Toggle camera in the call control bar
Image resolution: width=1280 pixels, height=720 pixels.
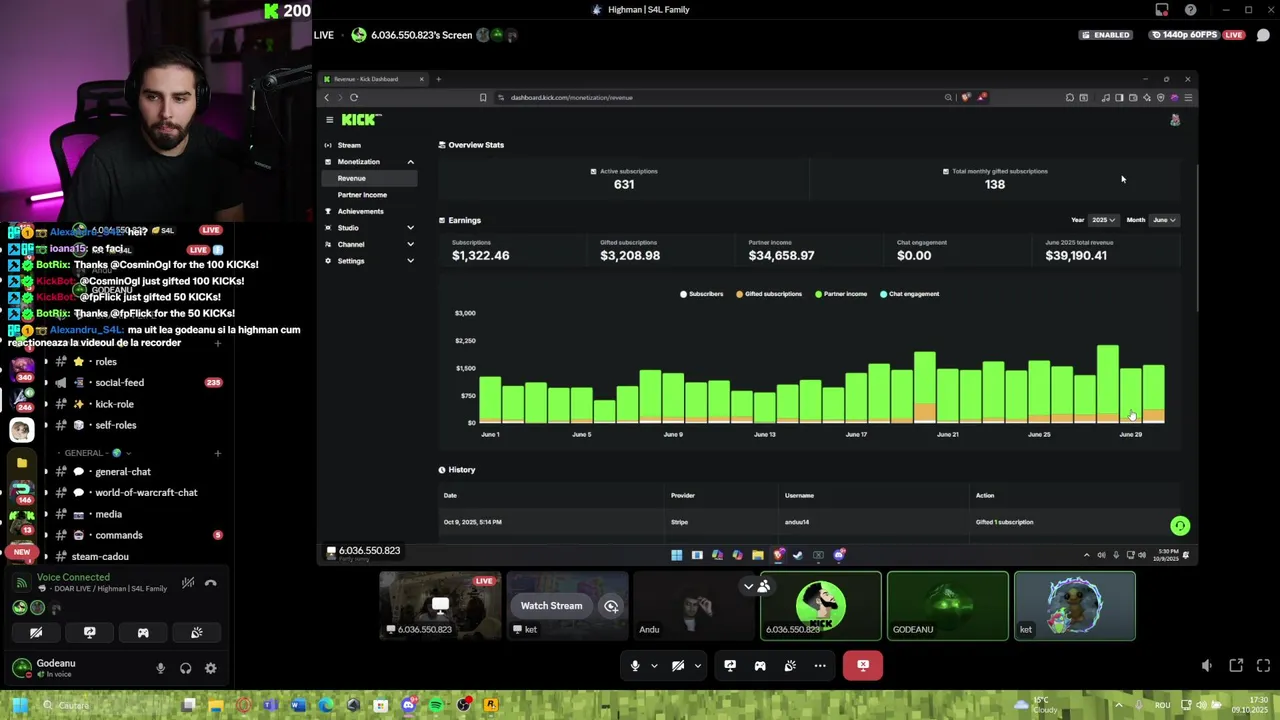[x=678, y=665]
